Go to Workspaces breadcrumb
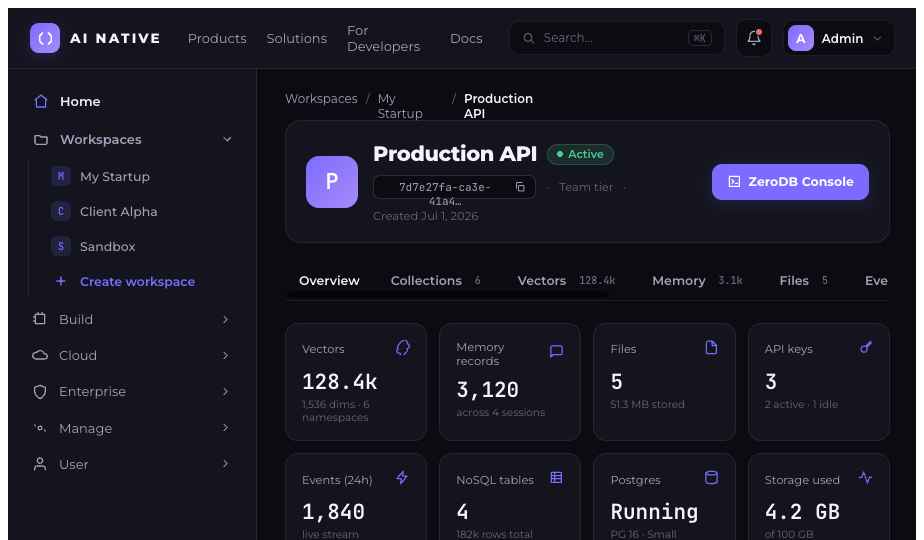This screenshot has height=540, width=924. 321,98
